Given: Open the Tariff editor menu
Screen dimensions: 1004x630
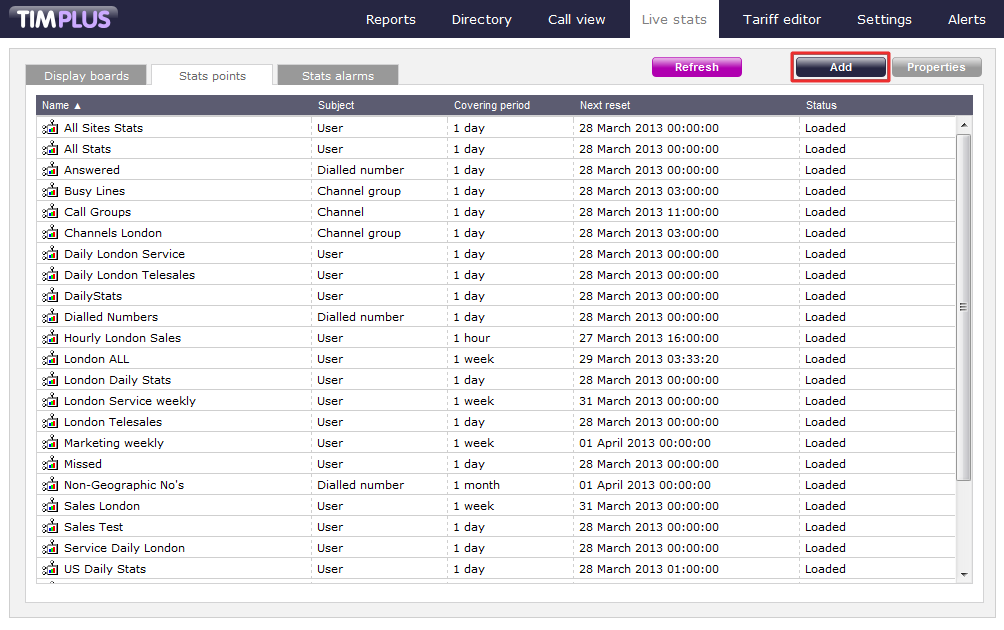Looking at the screenshot, I should tap(781, 19).
